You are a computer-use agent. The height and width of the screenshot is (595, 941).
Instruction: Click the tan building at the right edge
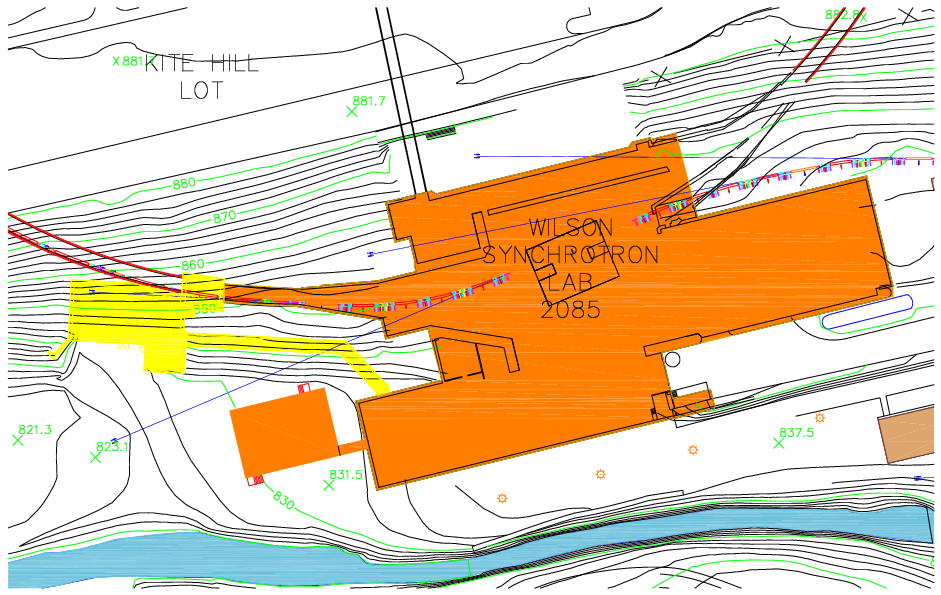(907, 434)
